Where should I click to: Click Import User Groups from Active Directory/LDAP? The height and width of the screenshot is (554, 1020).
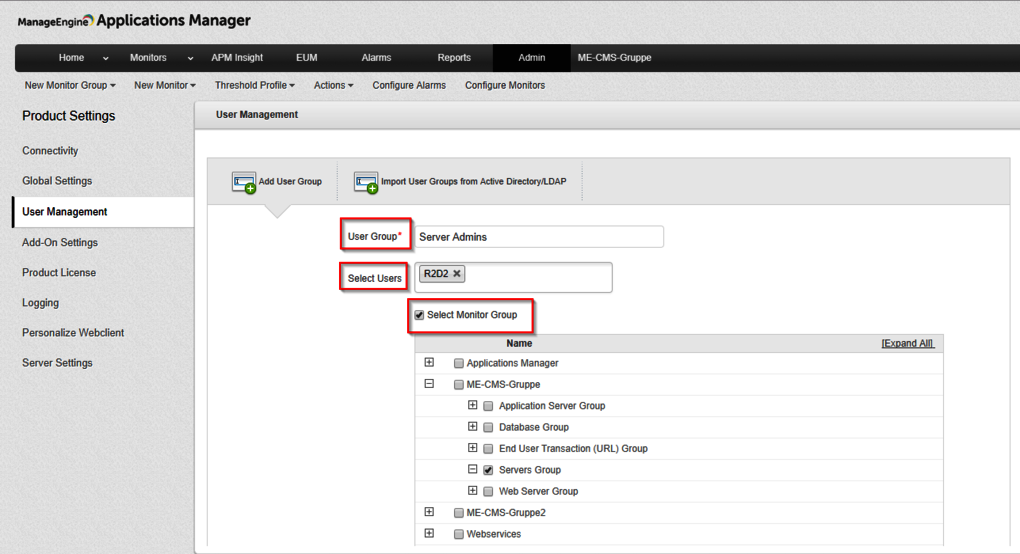[x=474, y=181]
